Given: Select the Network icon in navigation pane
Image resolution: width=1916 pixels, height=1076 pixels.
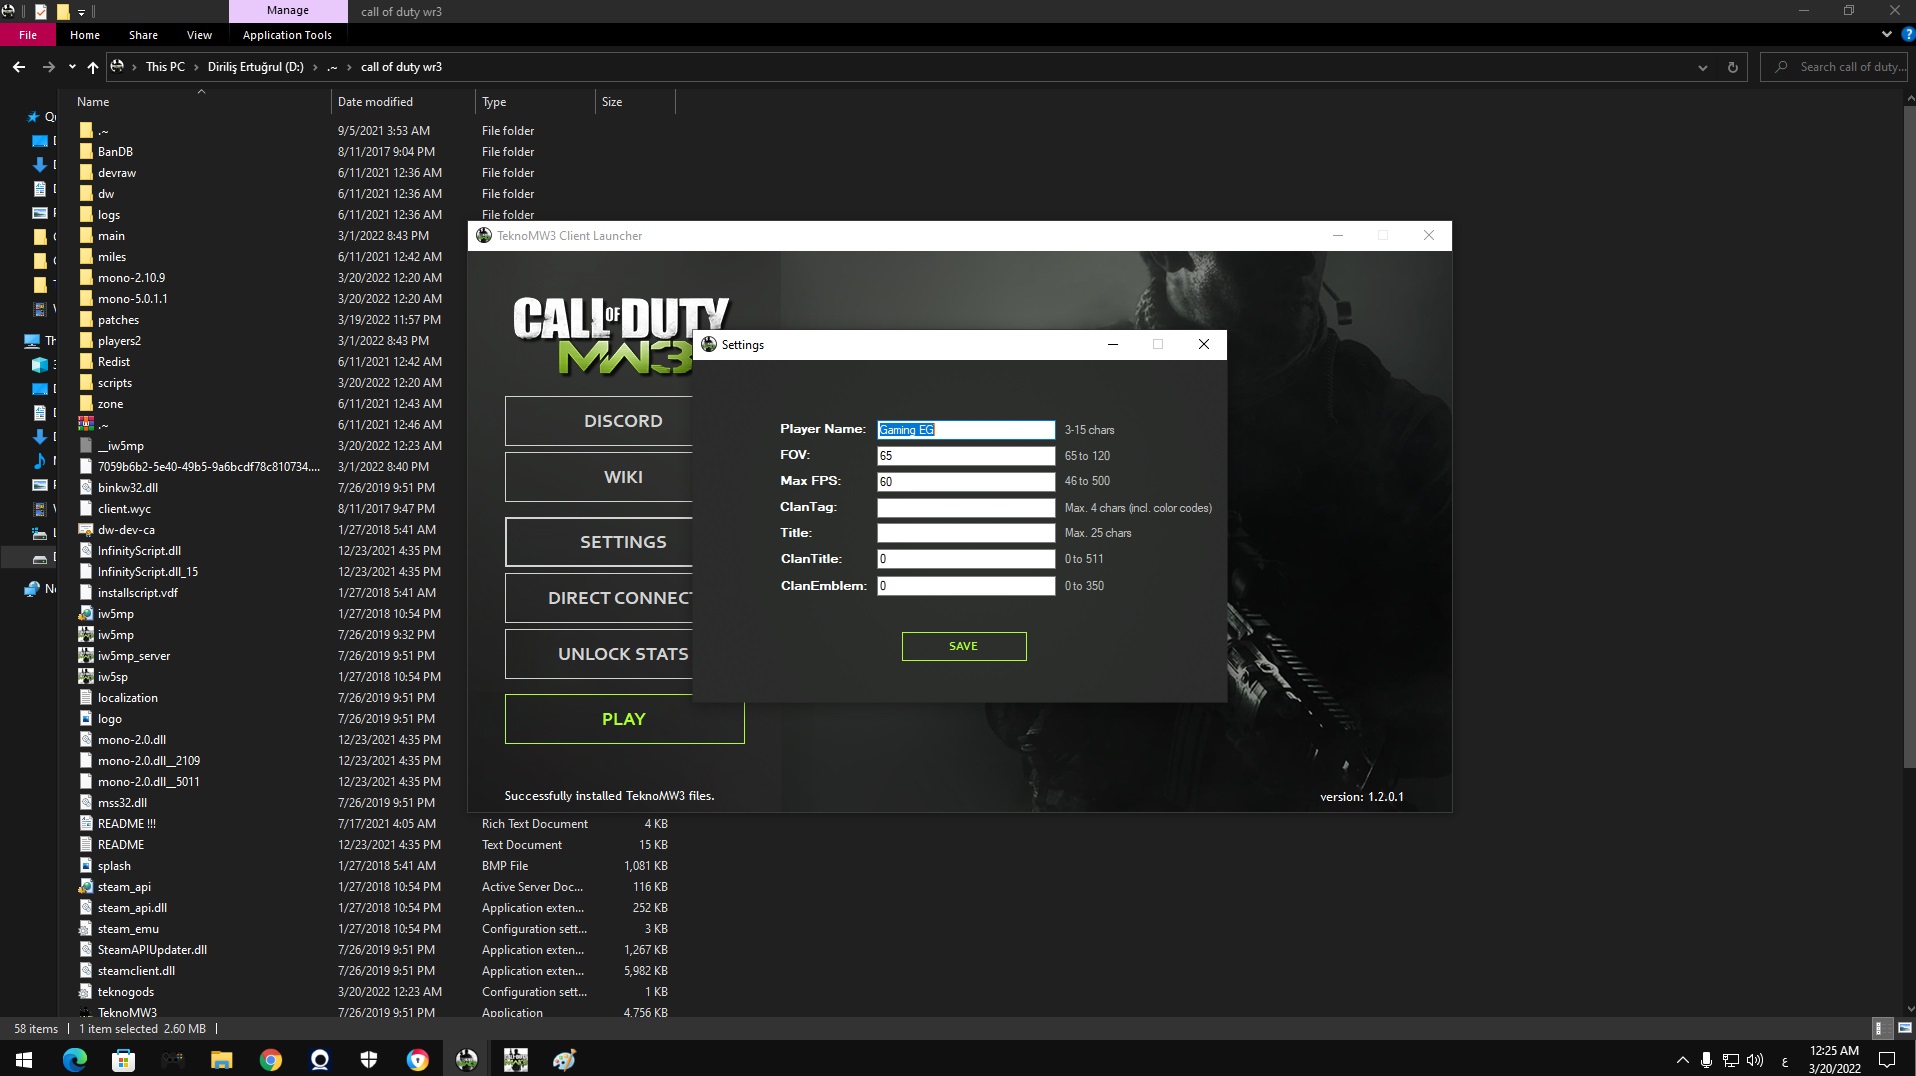Looking at the screenshot, I should 32,589.
